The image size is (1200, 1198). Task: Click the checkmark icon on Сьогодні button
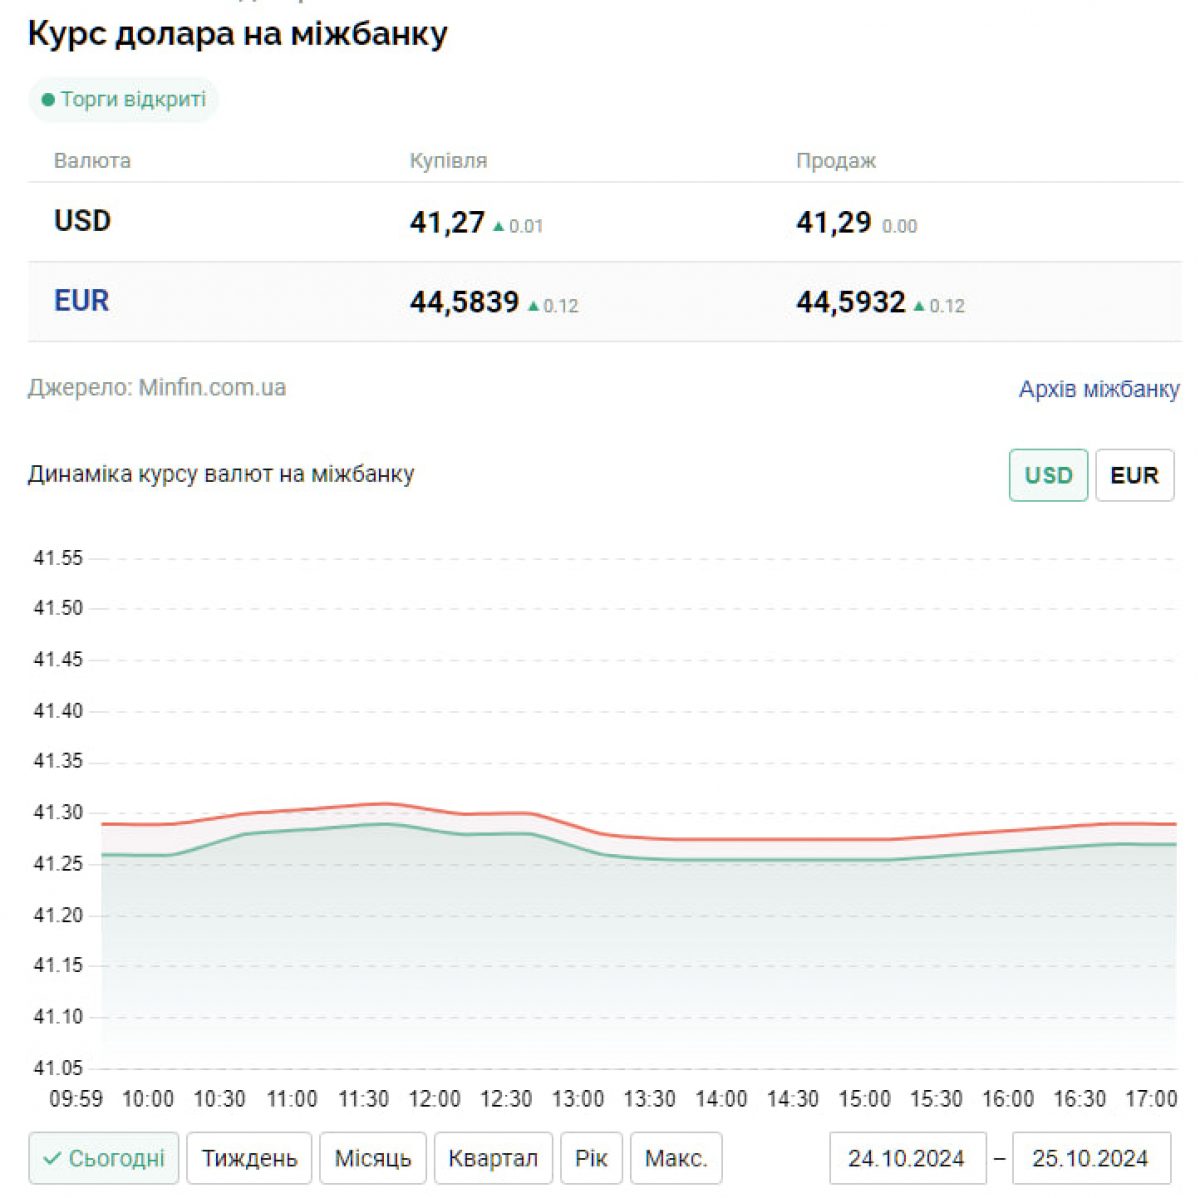[x=52, y=1159]
